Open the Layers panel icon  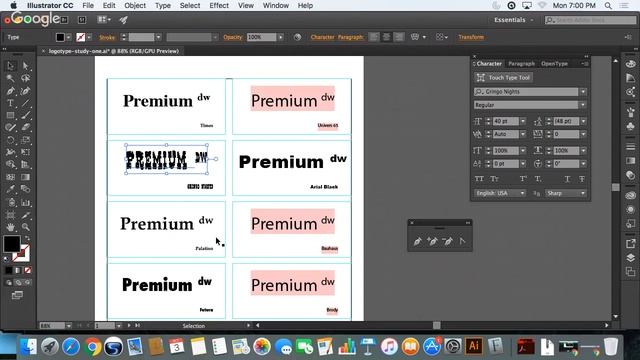point(631,258)
